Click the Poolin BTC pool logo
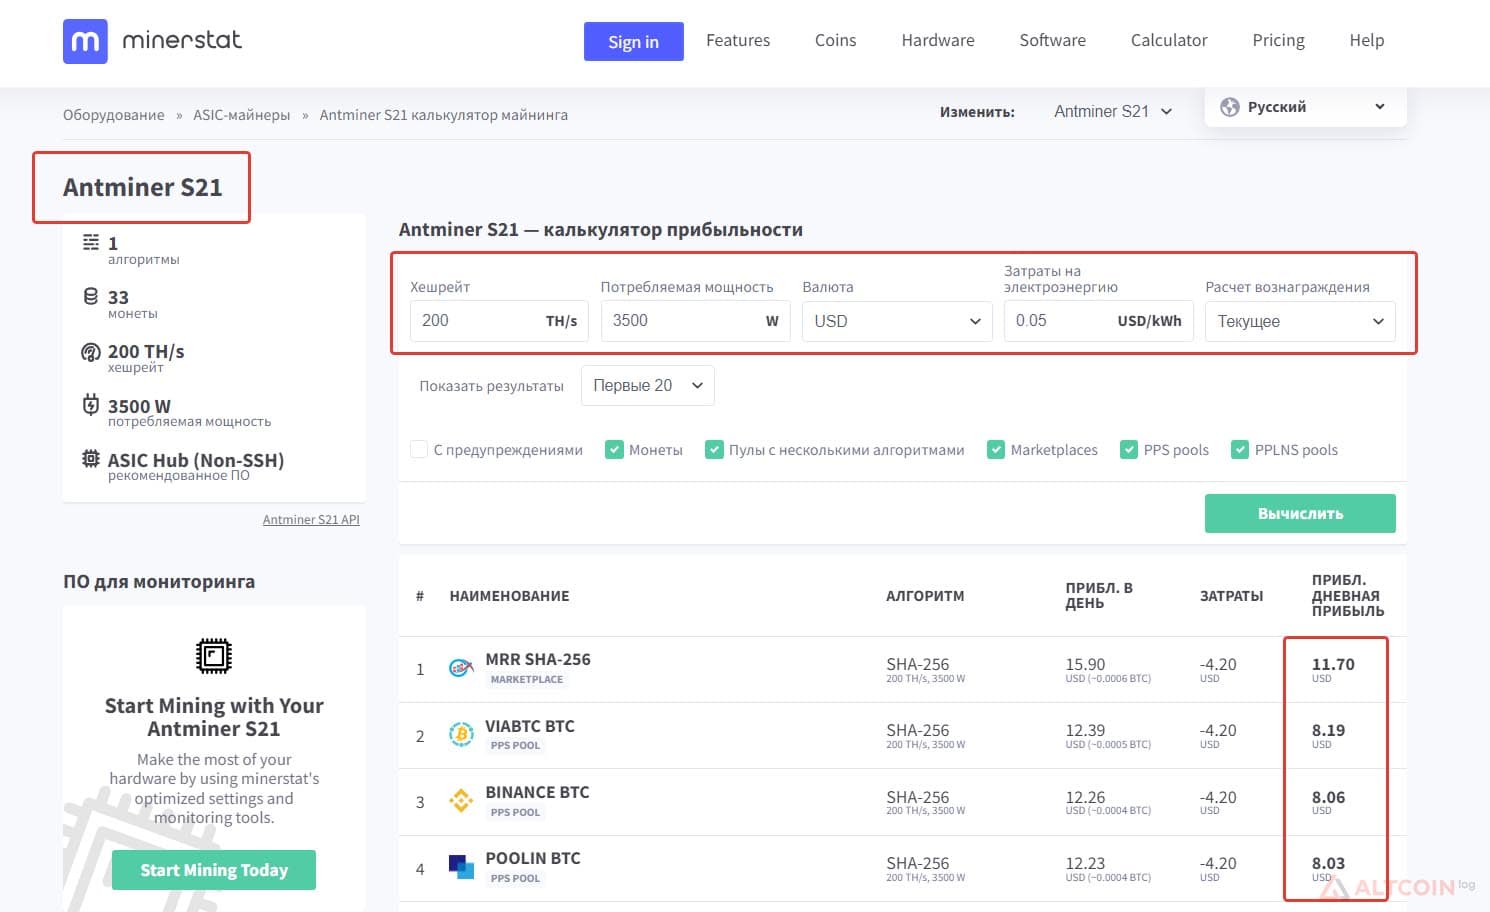Image resolution: width=1490 pixels, height=912 pixels. (x=461, y=867)
